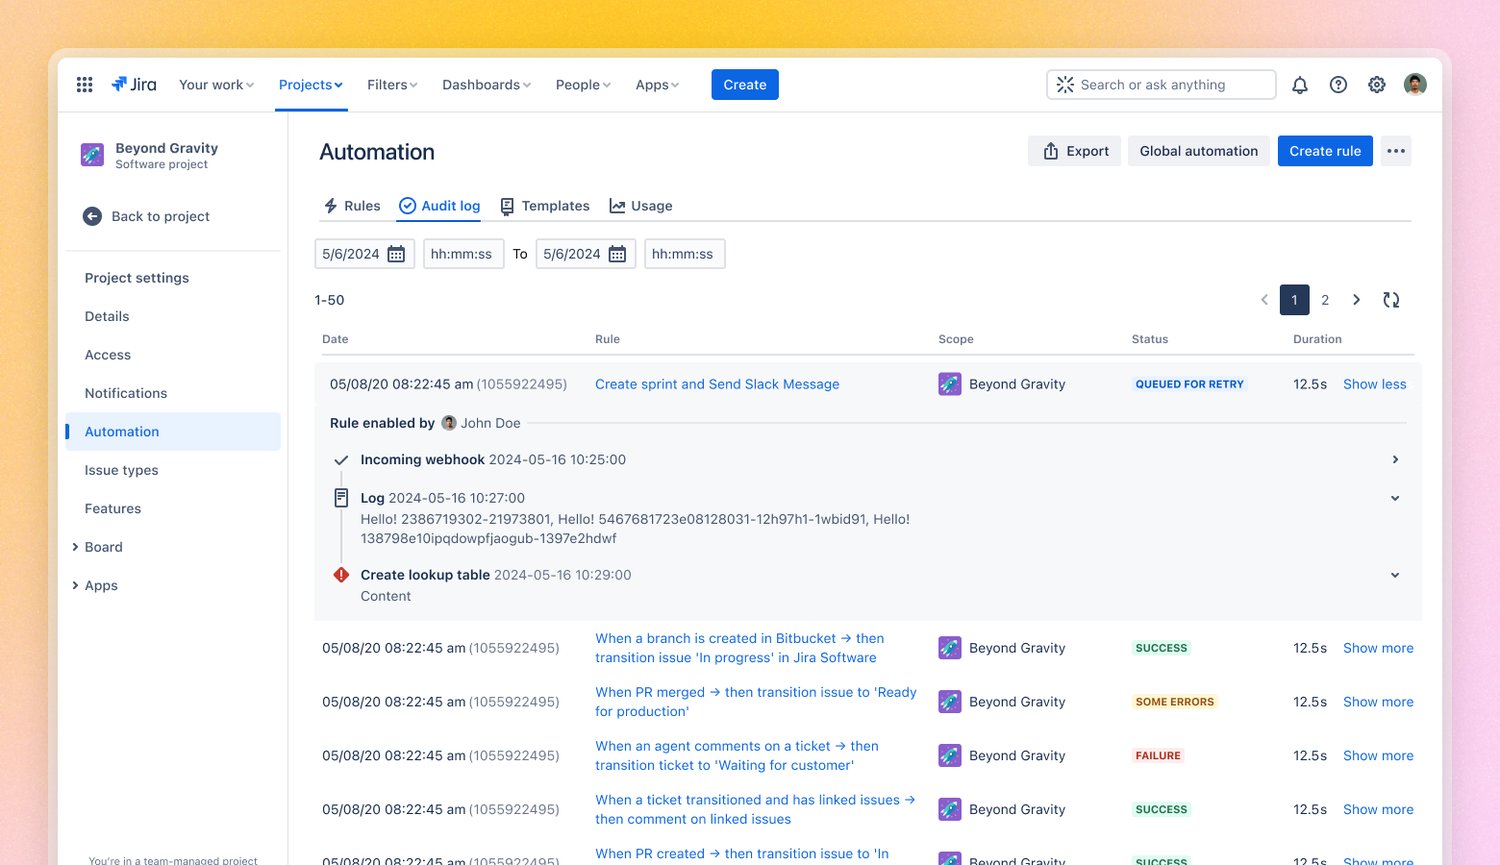Image resolution: width=1500 pixels, height=865 pixels.
Task: Click the Beyond Gravity project avatar
Action: coord(92,155)
